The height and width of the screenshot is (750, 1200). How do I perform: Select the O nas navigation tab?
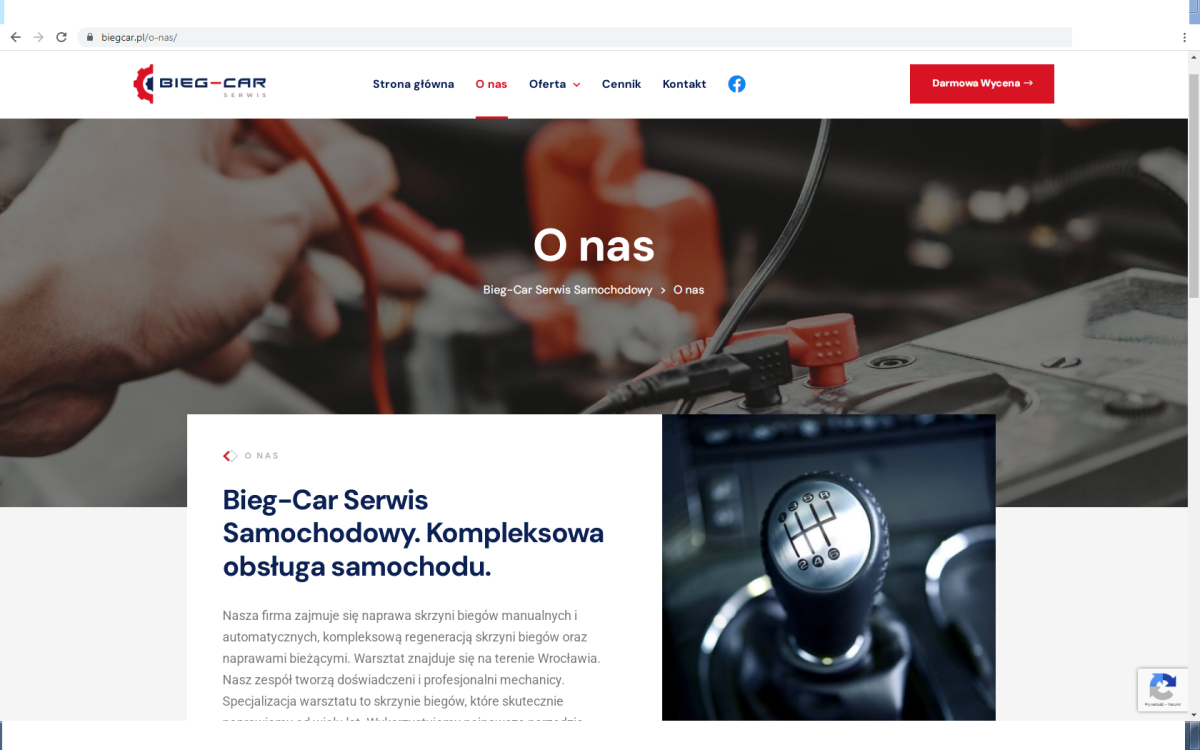491,84
